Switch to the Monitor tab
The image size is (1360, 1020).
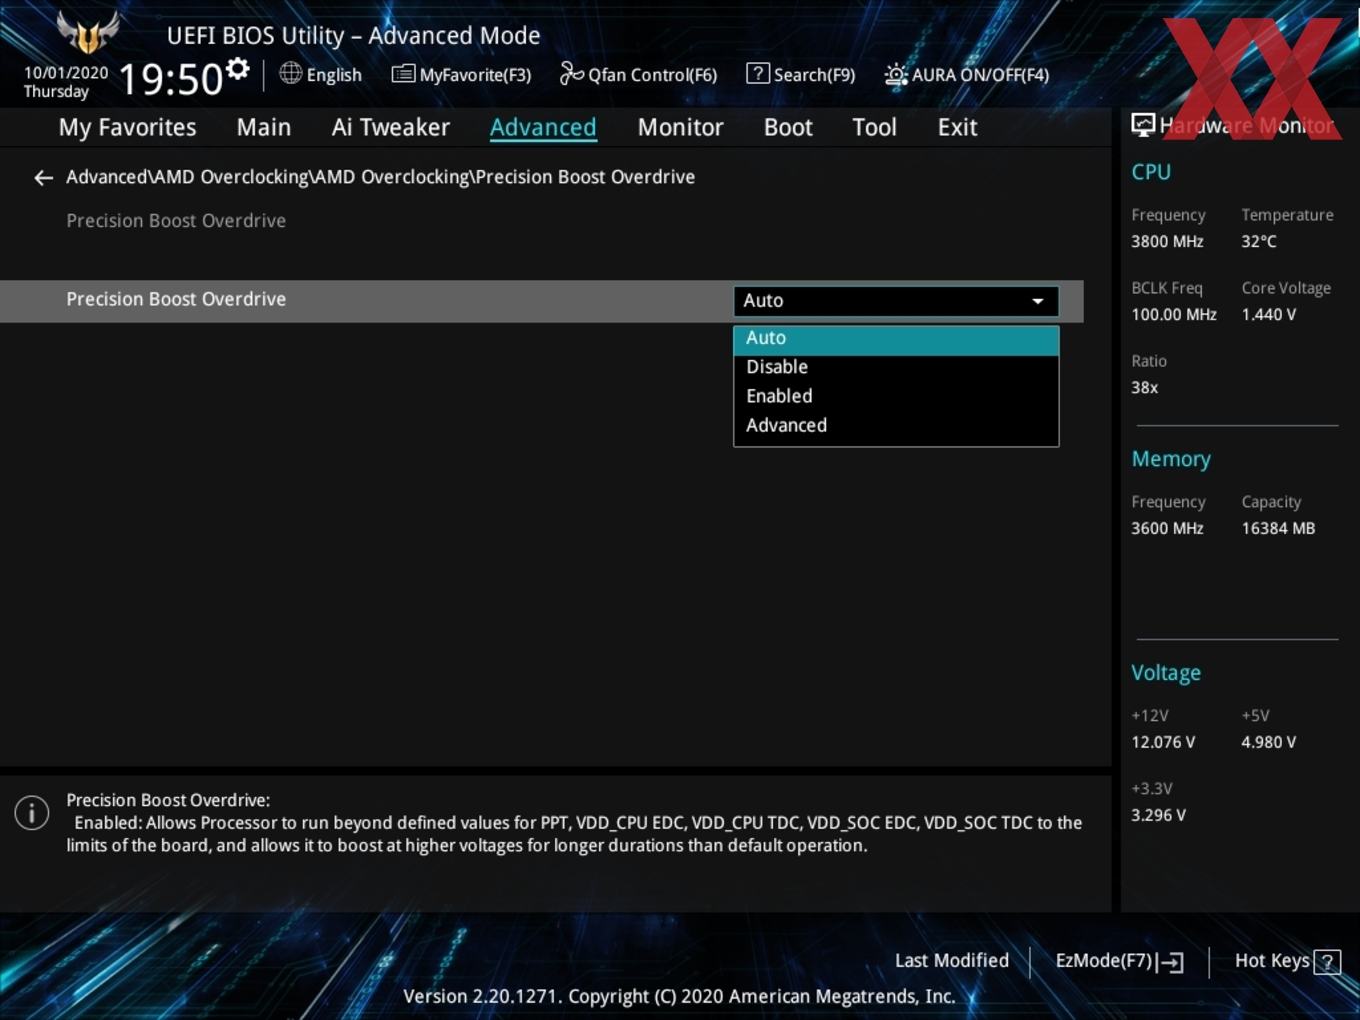[680, 127]
